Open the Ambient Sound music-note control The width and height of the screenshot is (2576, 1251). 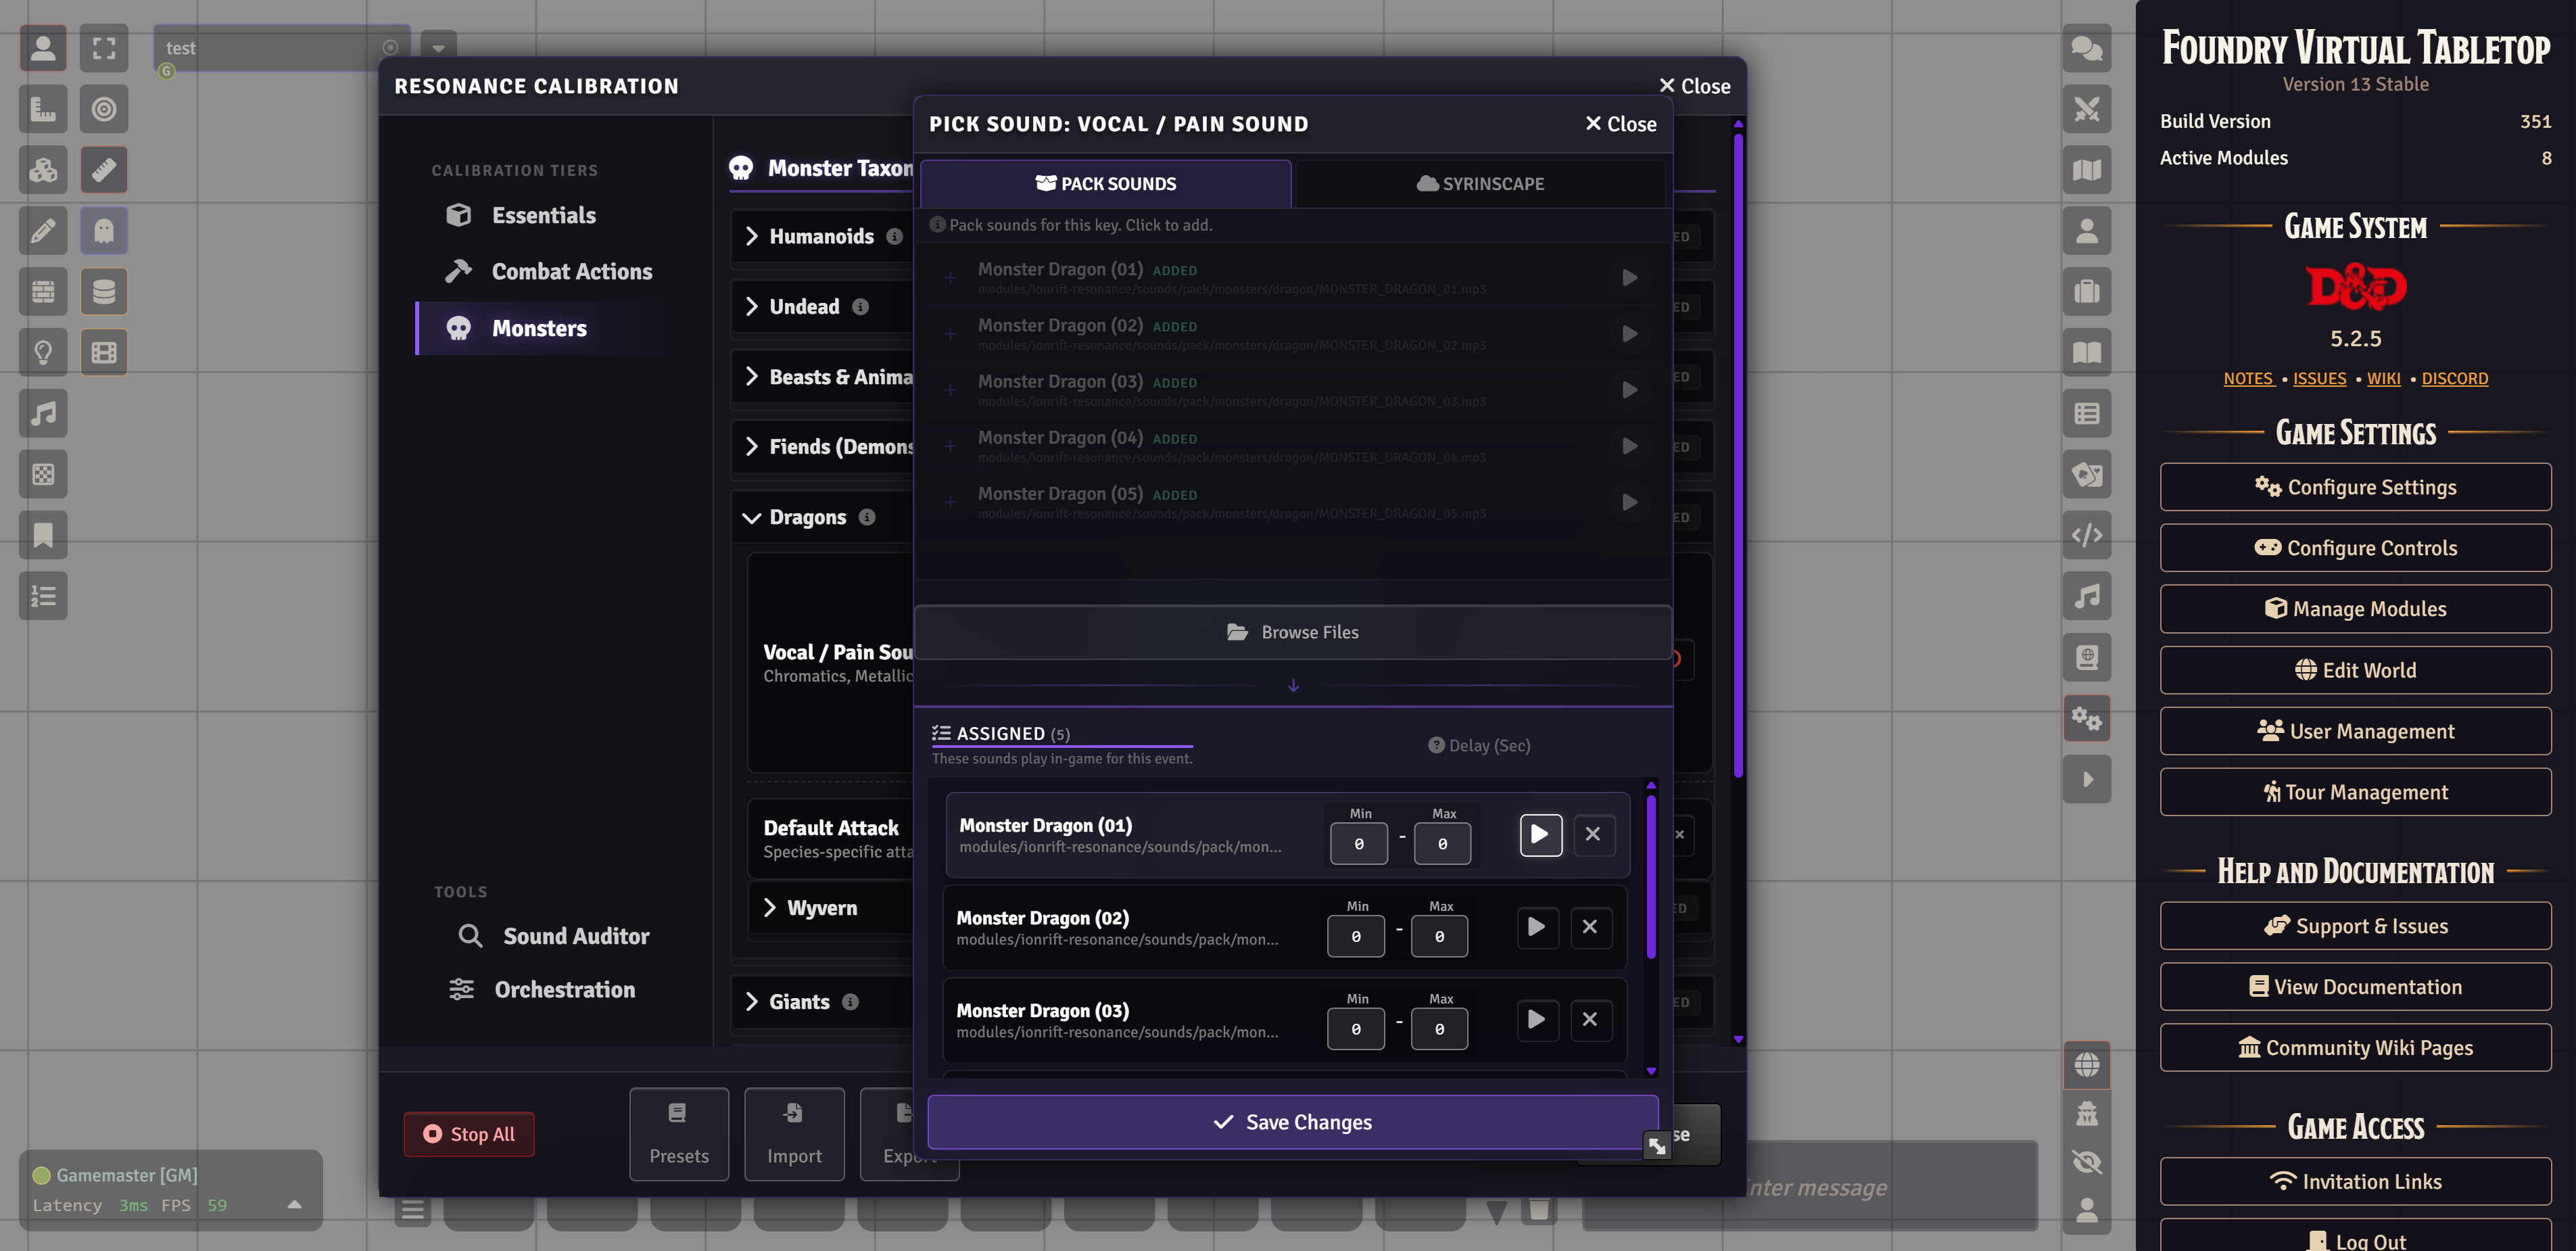(43, 414)
